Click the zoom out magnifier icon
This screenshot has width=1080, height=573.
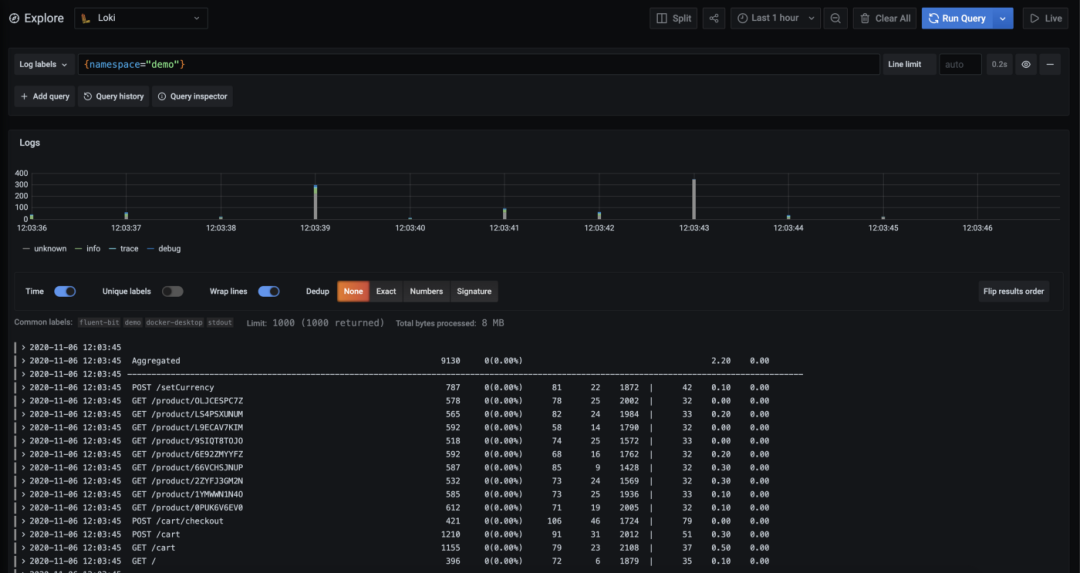point(835,19)
